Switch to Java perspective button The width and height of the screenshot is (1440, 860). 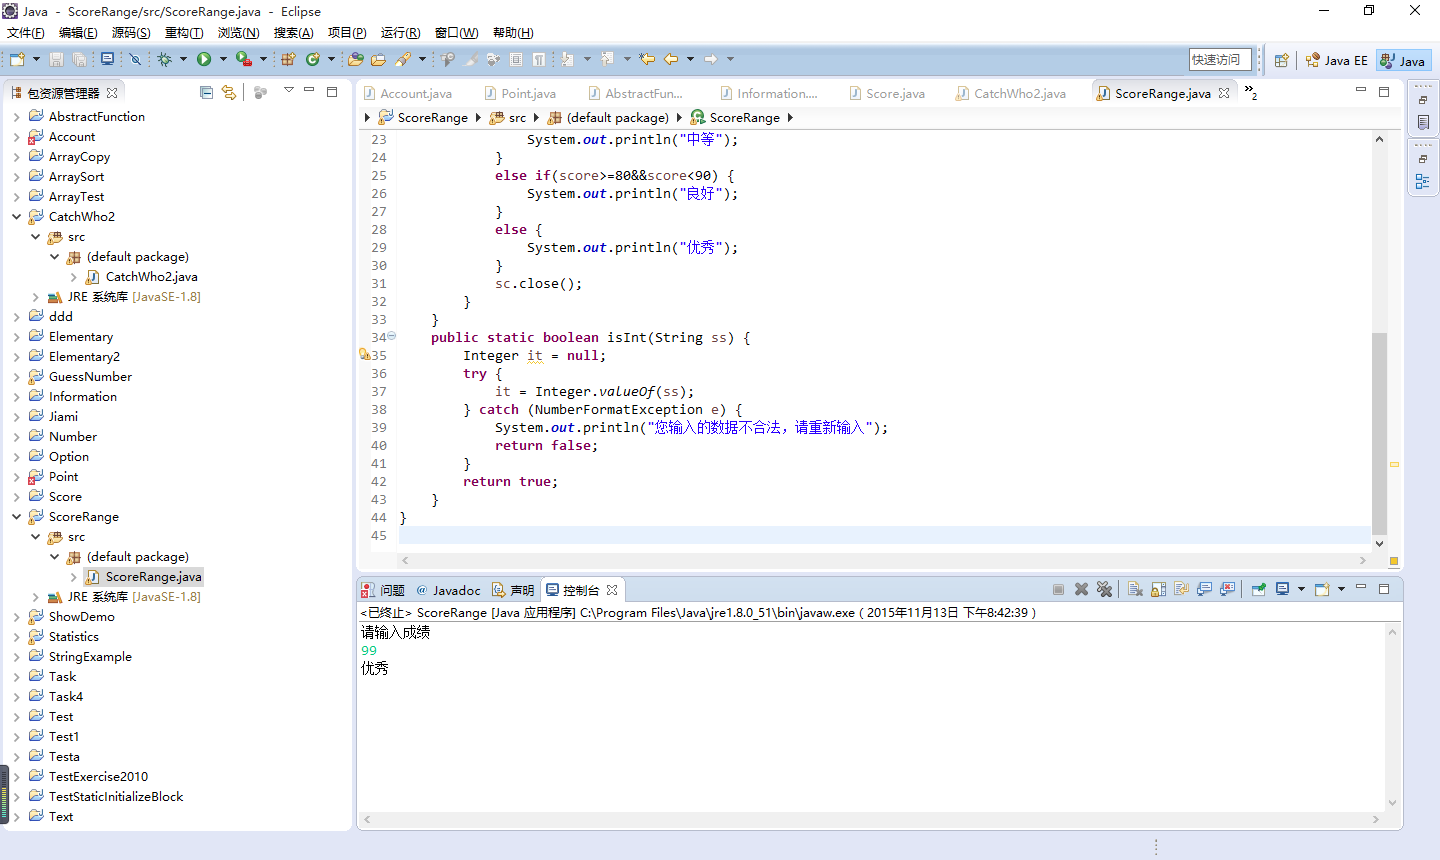[1403, 60]
